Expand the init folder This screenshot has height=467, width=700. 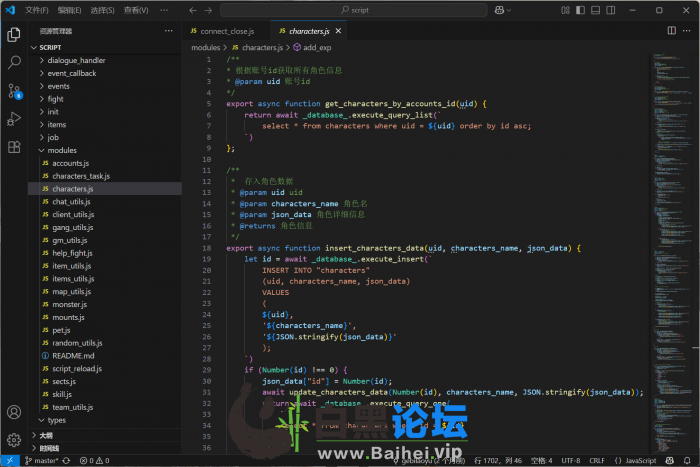(x=105, y=112)
